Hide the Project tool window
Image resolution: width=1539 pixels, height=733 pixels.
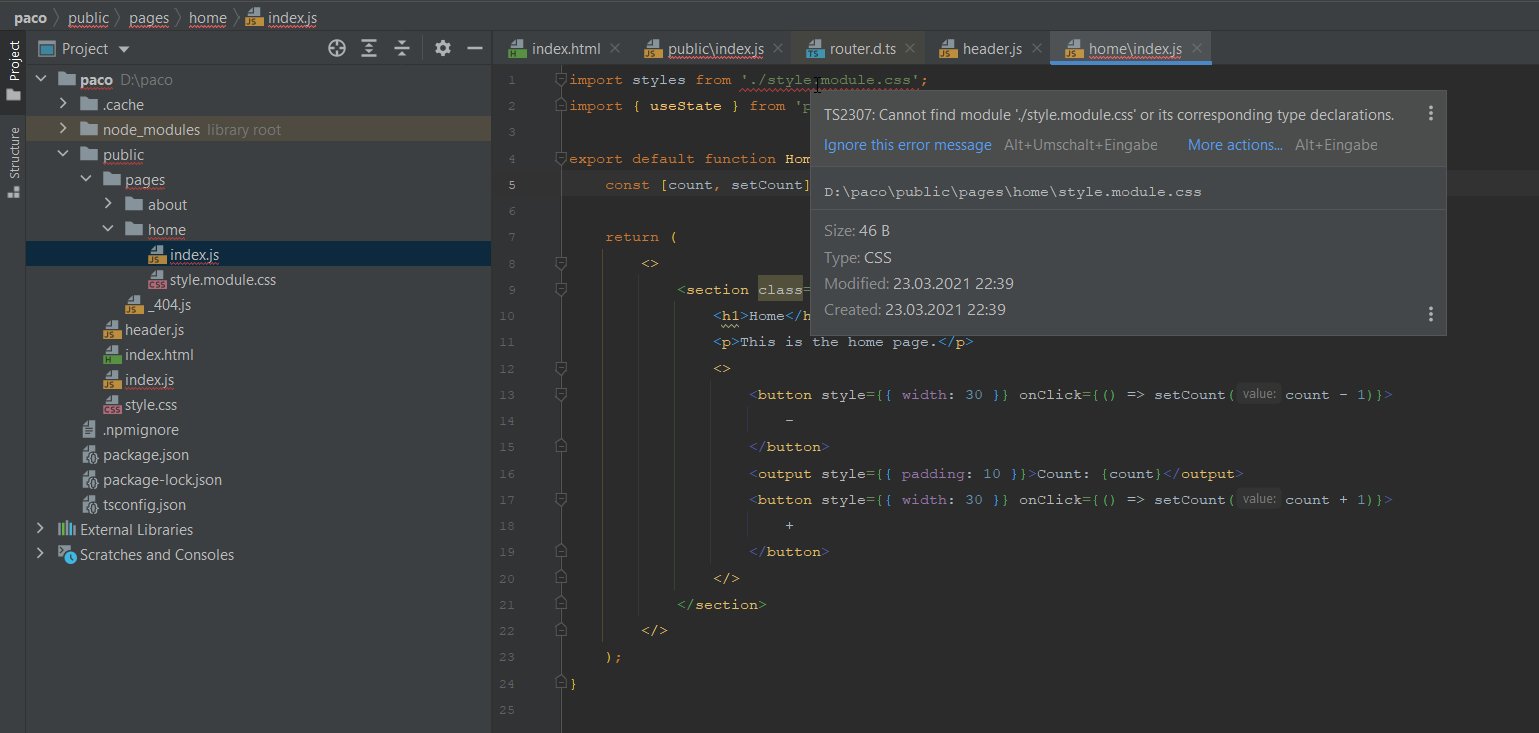click(475, 48)
